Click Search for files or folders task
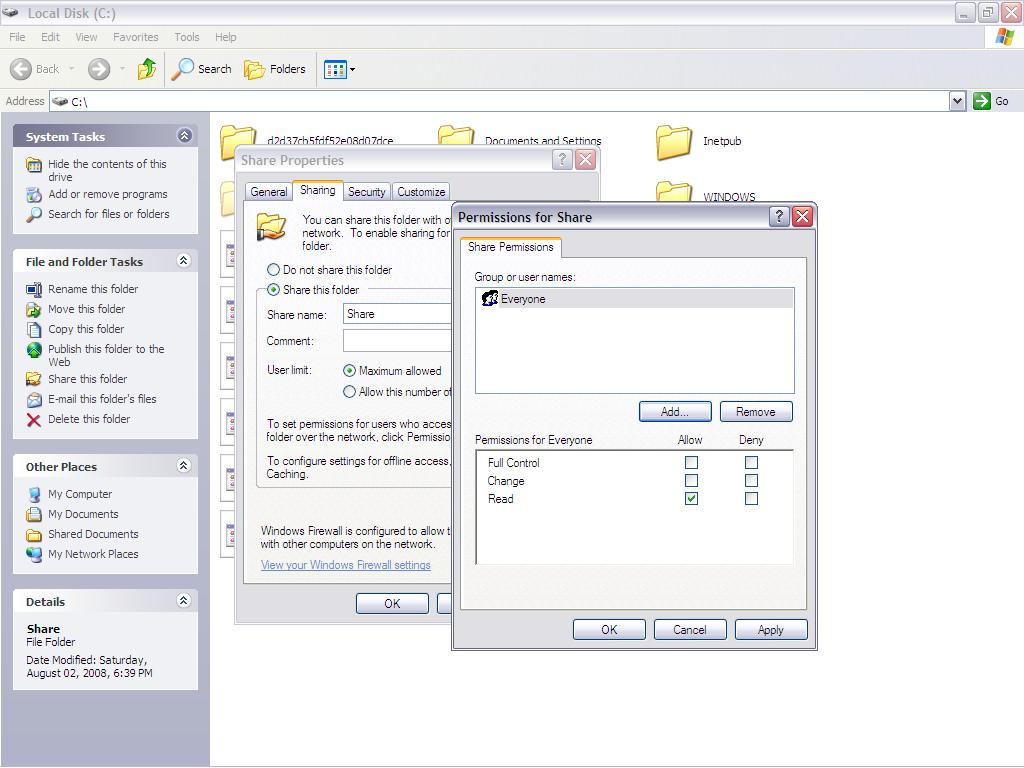The width and height of the screenshot is (1024, 768). (x=108, y=214)
